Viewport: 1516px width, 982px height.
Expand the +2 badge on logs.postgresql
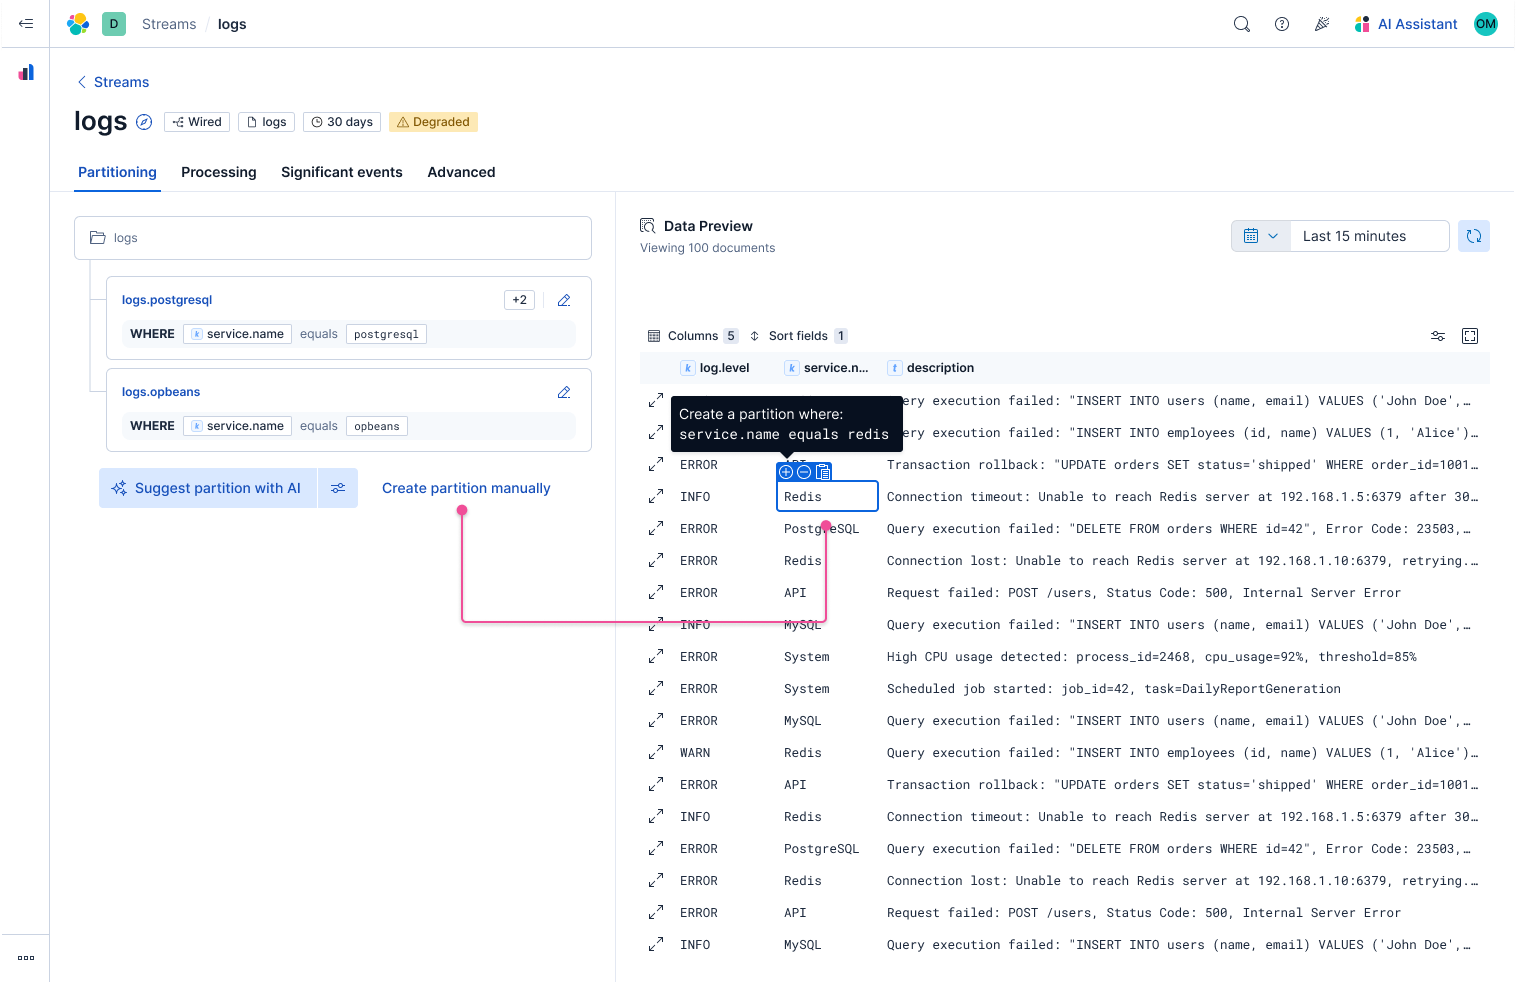tap(519, 300)
